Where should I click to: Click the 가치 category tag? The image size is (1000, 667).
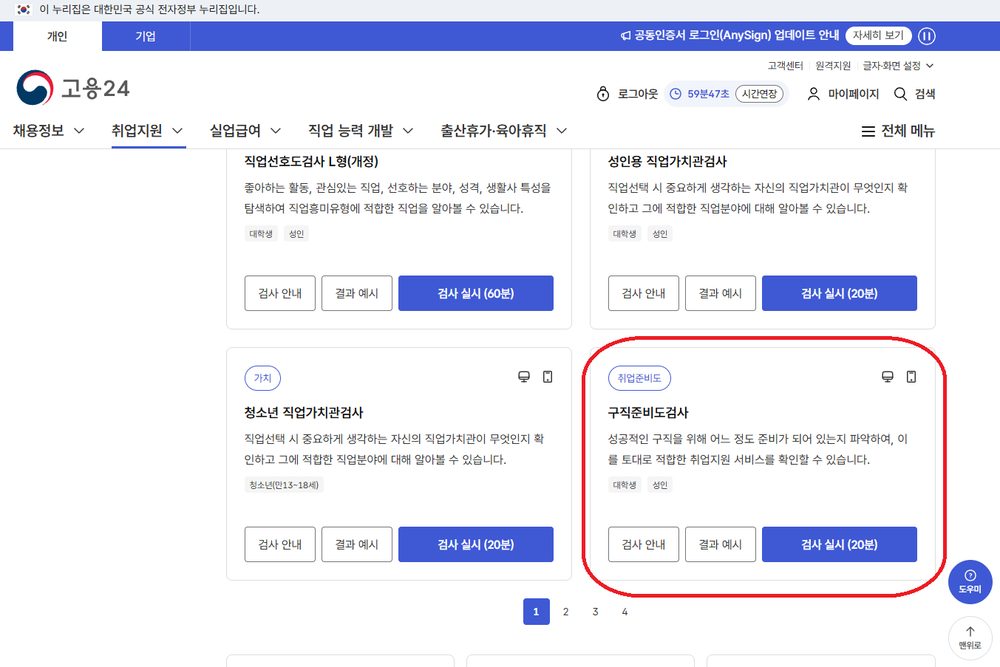click(263, 378)
